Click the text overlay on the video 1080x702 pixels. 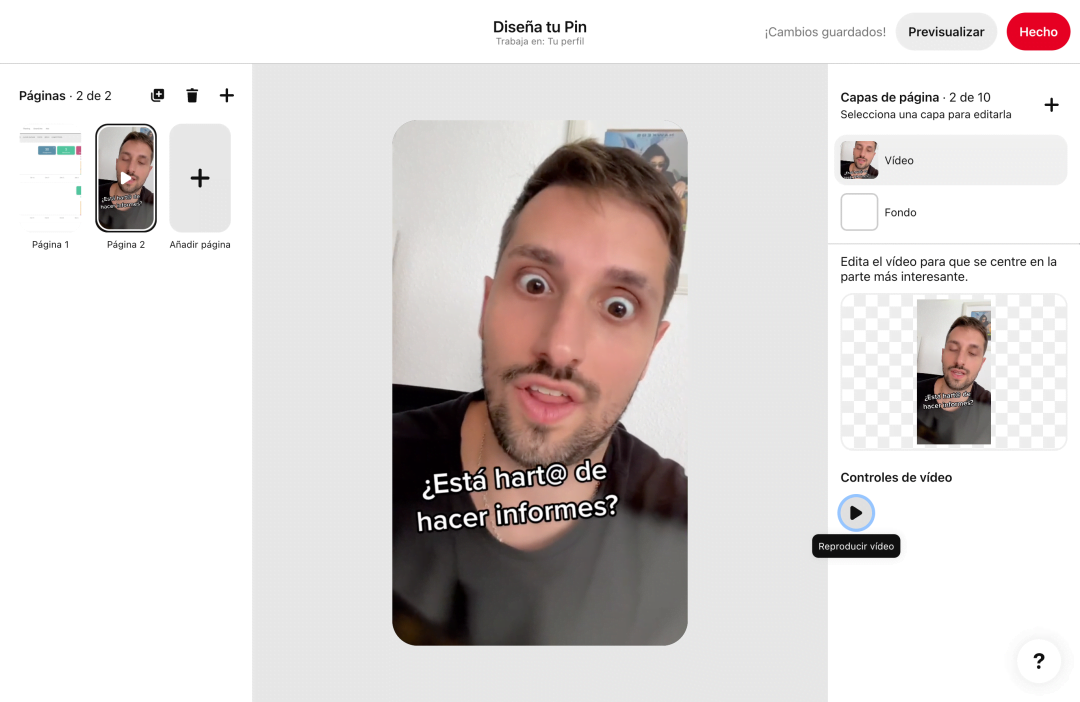pyautogui.click(x=517, y=497)
